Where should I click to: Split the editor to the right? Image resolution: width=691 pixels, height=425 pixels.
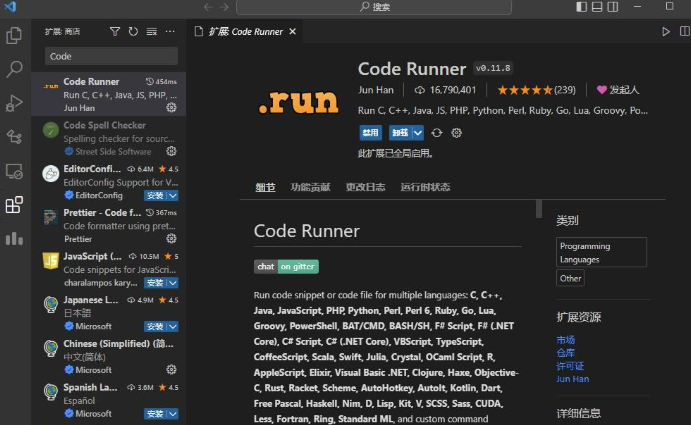pos(684,31)
